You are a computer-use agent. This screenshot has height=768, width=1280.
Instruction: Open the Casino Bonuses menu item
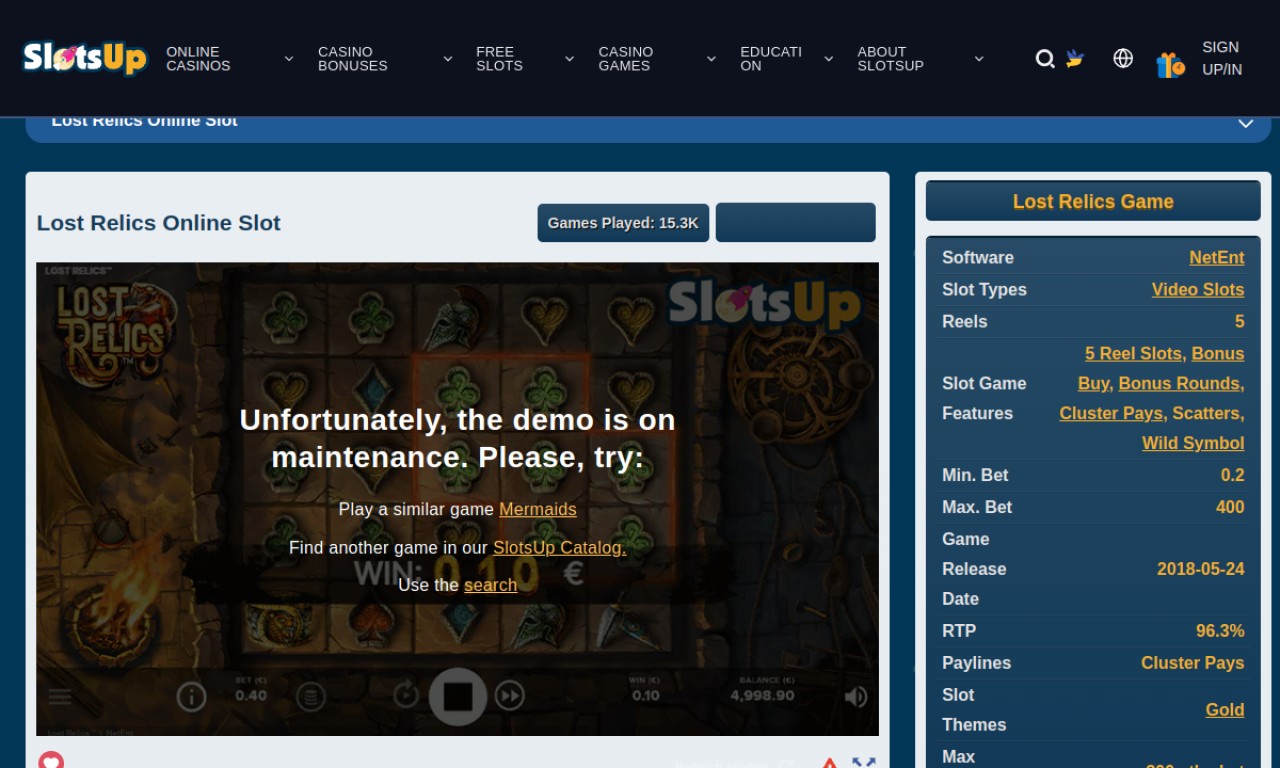[x=352, y=59]
